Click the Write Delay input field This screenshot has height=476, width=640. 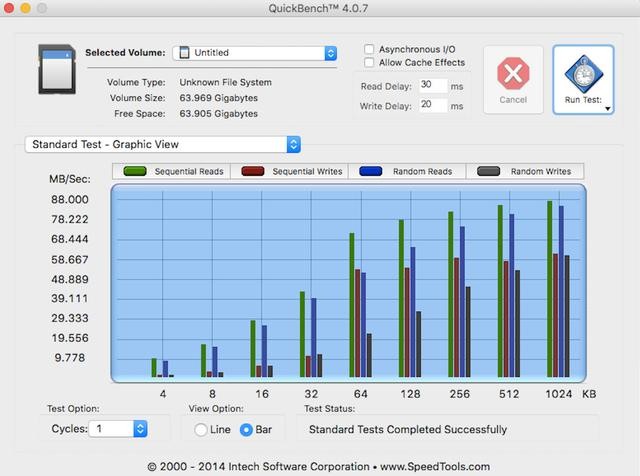[x=433, y=105]
